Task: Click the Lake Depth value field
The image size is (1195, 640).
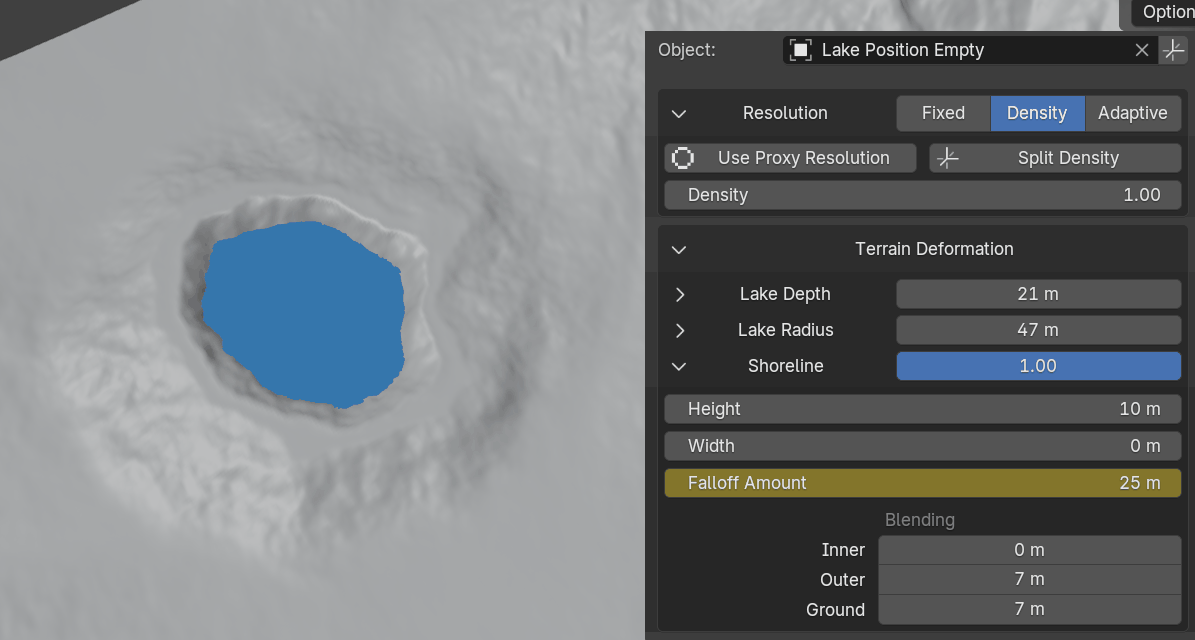Action: coord(1038,294)
